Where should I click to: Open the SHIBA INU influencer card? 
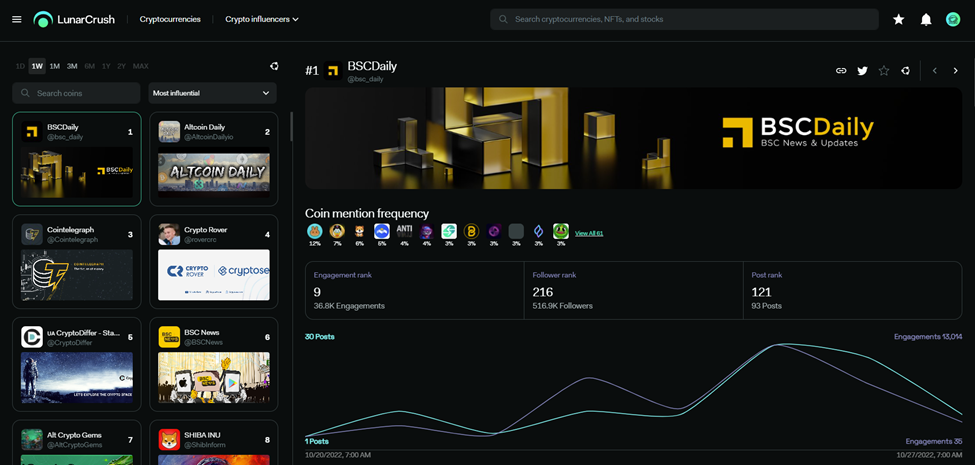[x=214, y=443]
